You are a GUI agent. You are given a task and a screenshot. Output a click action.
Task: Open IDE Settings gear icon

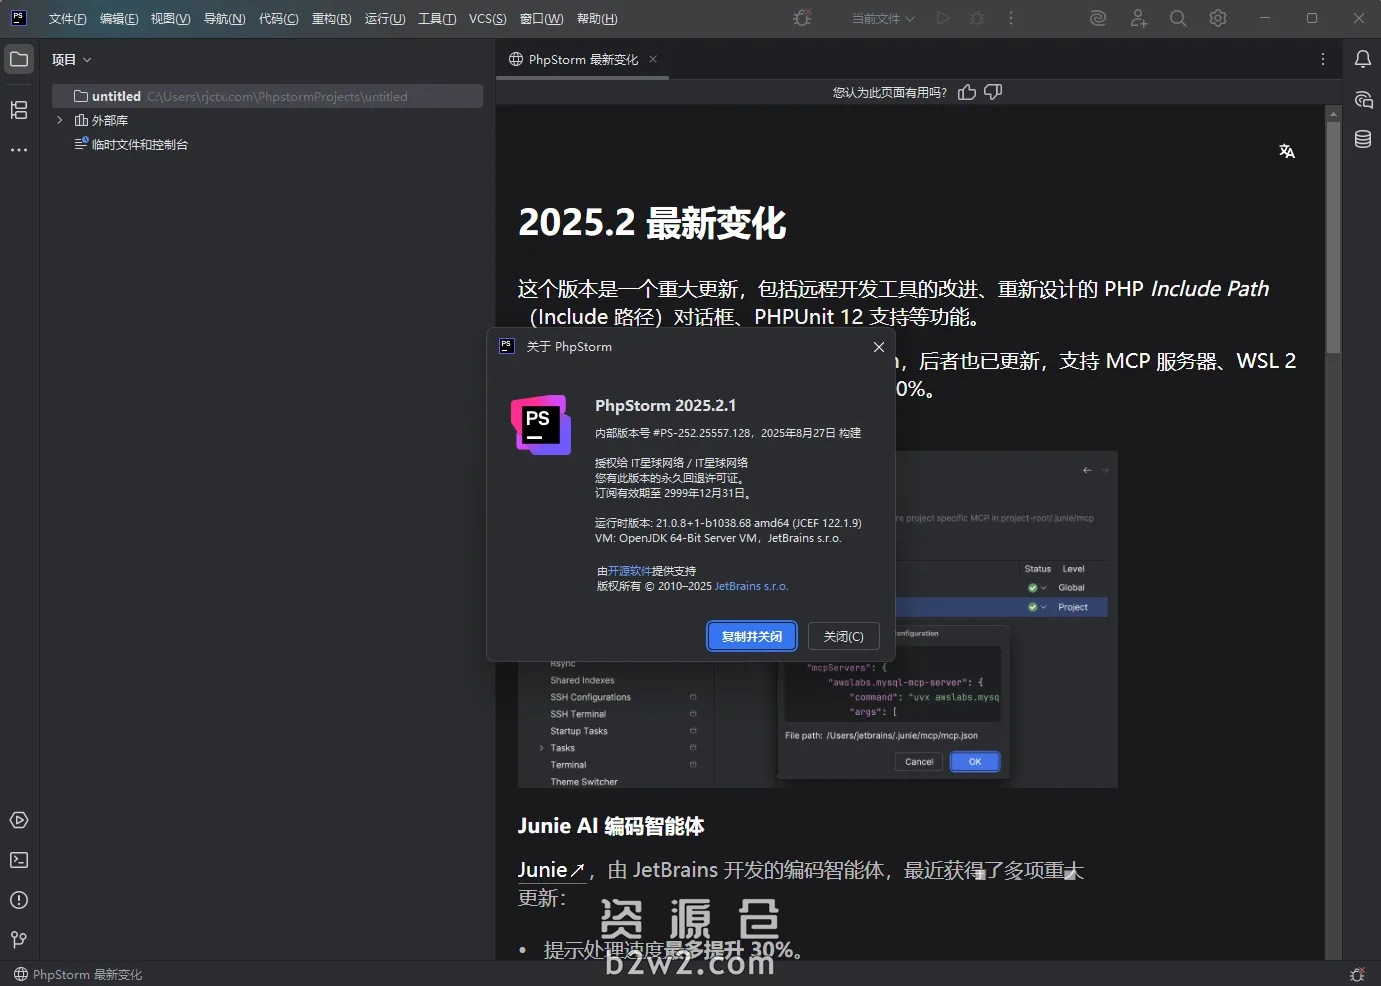(1218, 18)
